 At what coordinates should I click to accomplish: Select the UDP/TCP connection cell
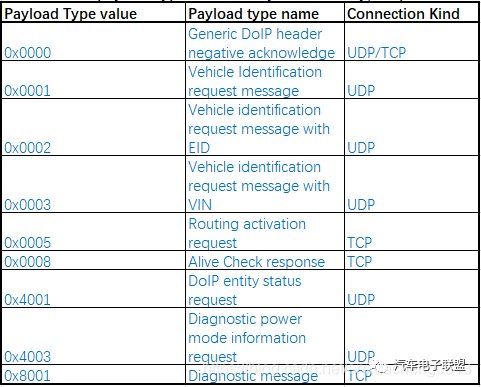click(x=411, y=42)
